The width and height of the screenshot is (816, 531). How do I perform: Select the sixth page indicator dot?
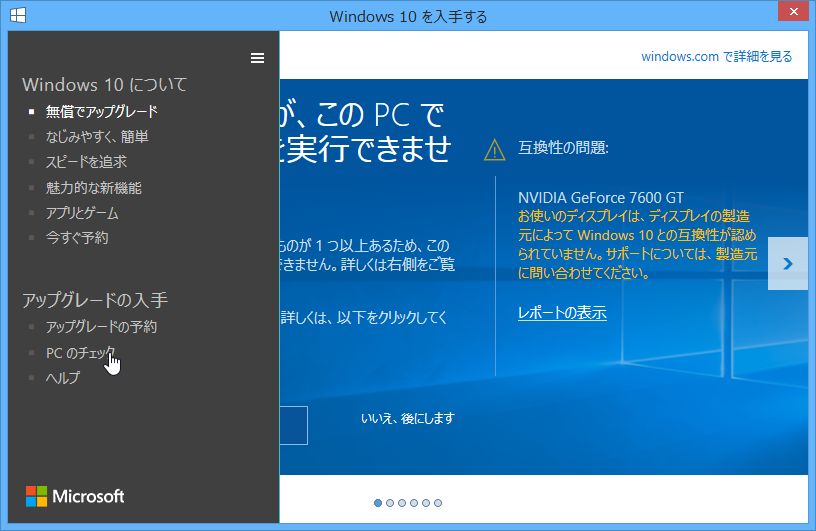tap(438, 503)
